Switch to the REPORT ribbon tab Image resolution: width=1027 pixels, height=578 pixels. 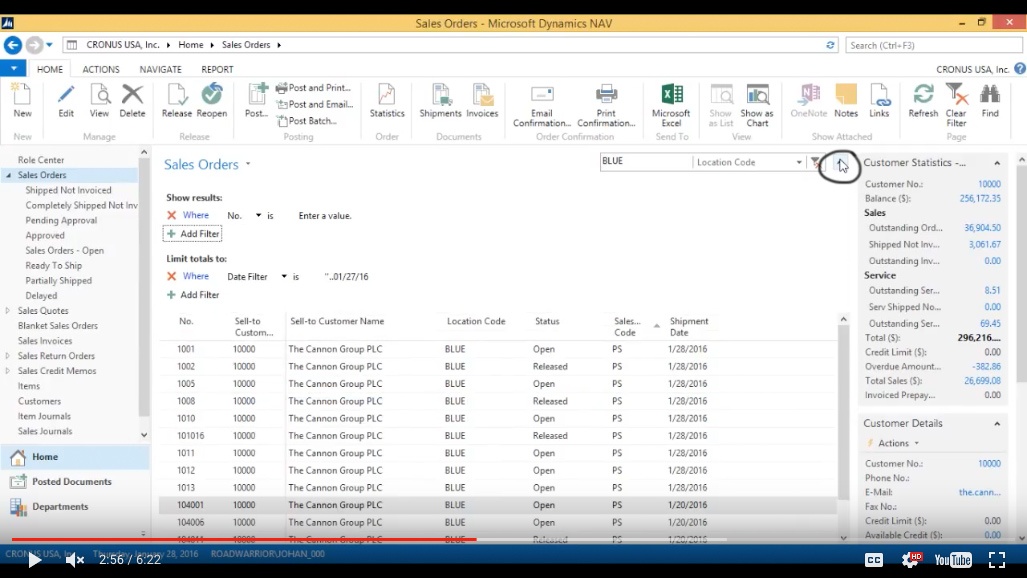click(217, 69)
